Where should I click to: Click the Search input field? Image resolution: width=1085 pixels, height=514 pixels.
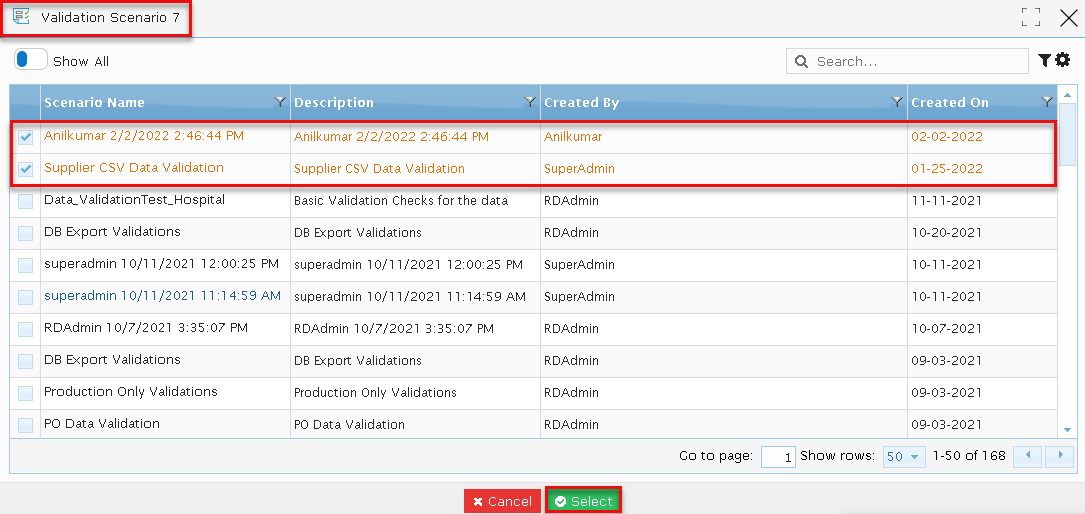(907, 61)
